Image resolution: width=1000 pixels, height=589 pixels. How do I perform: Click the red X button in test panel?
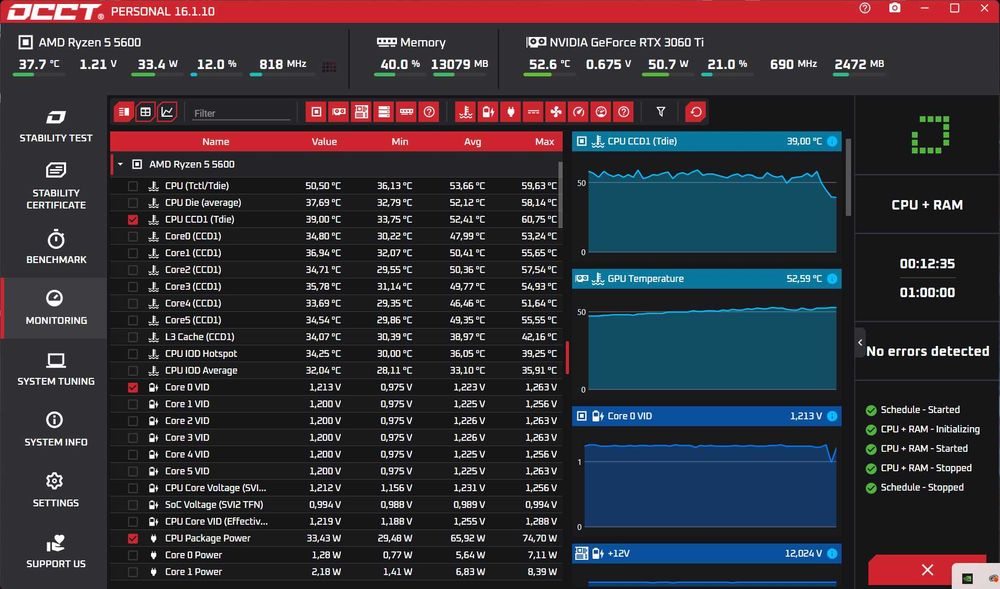coord(927,570)
